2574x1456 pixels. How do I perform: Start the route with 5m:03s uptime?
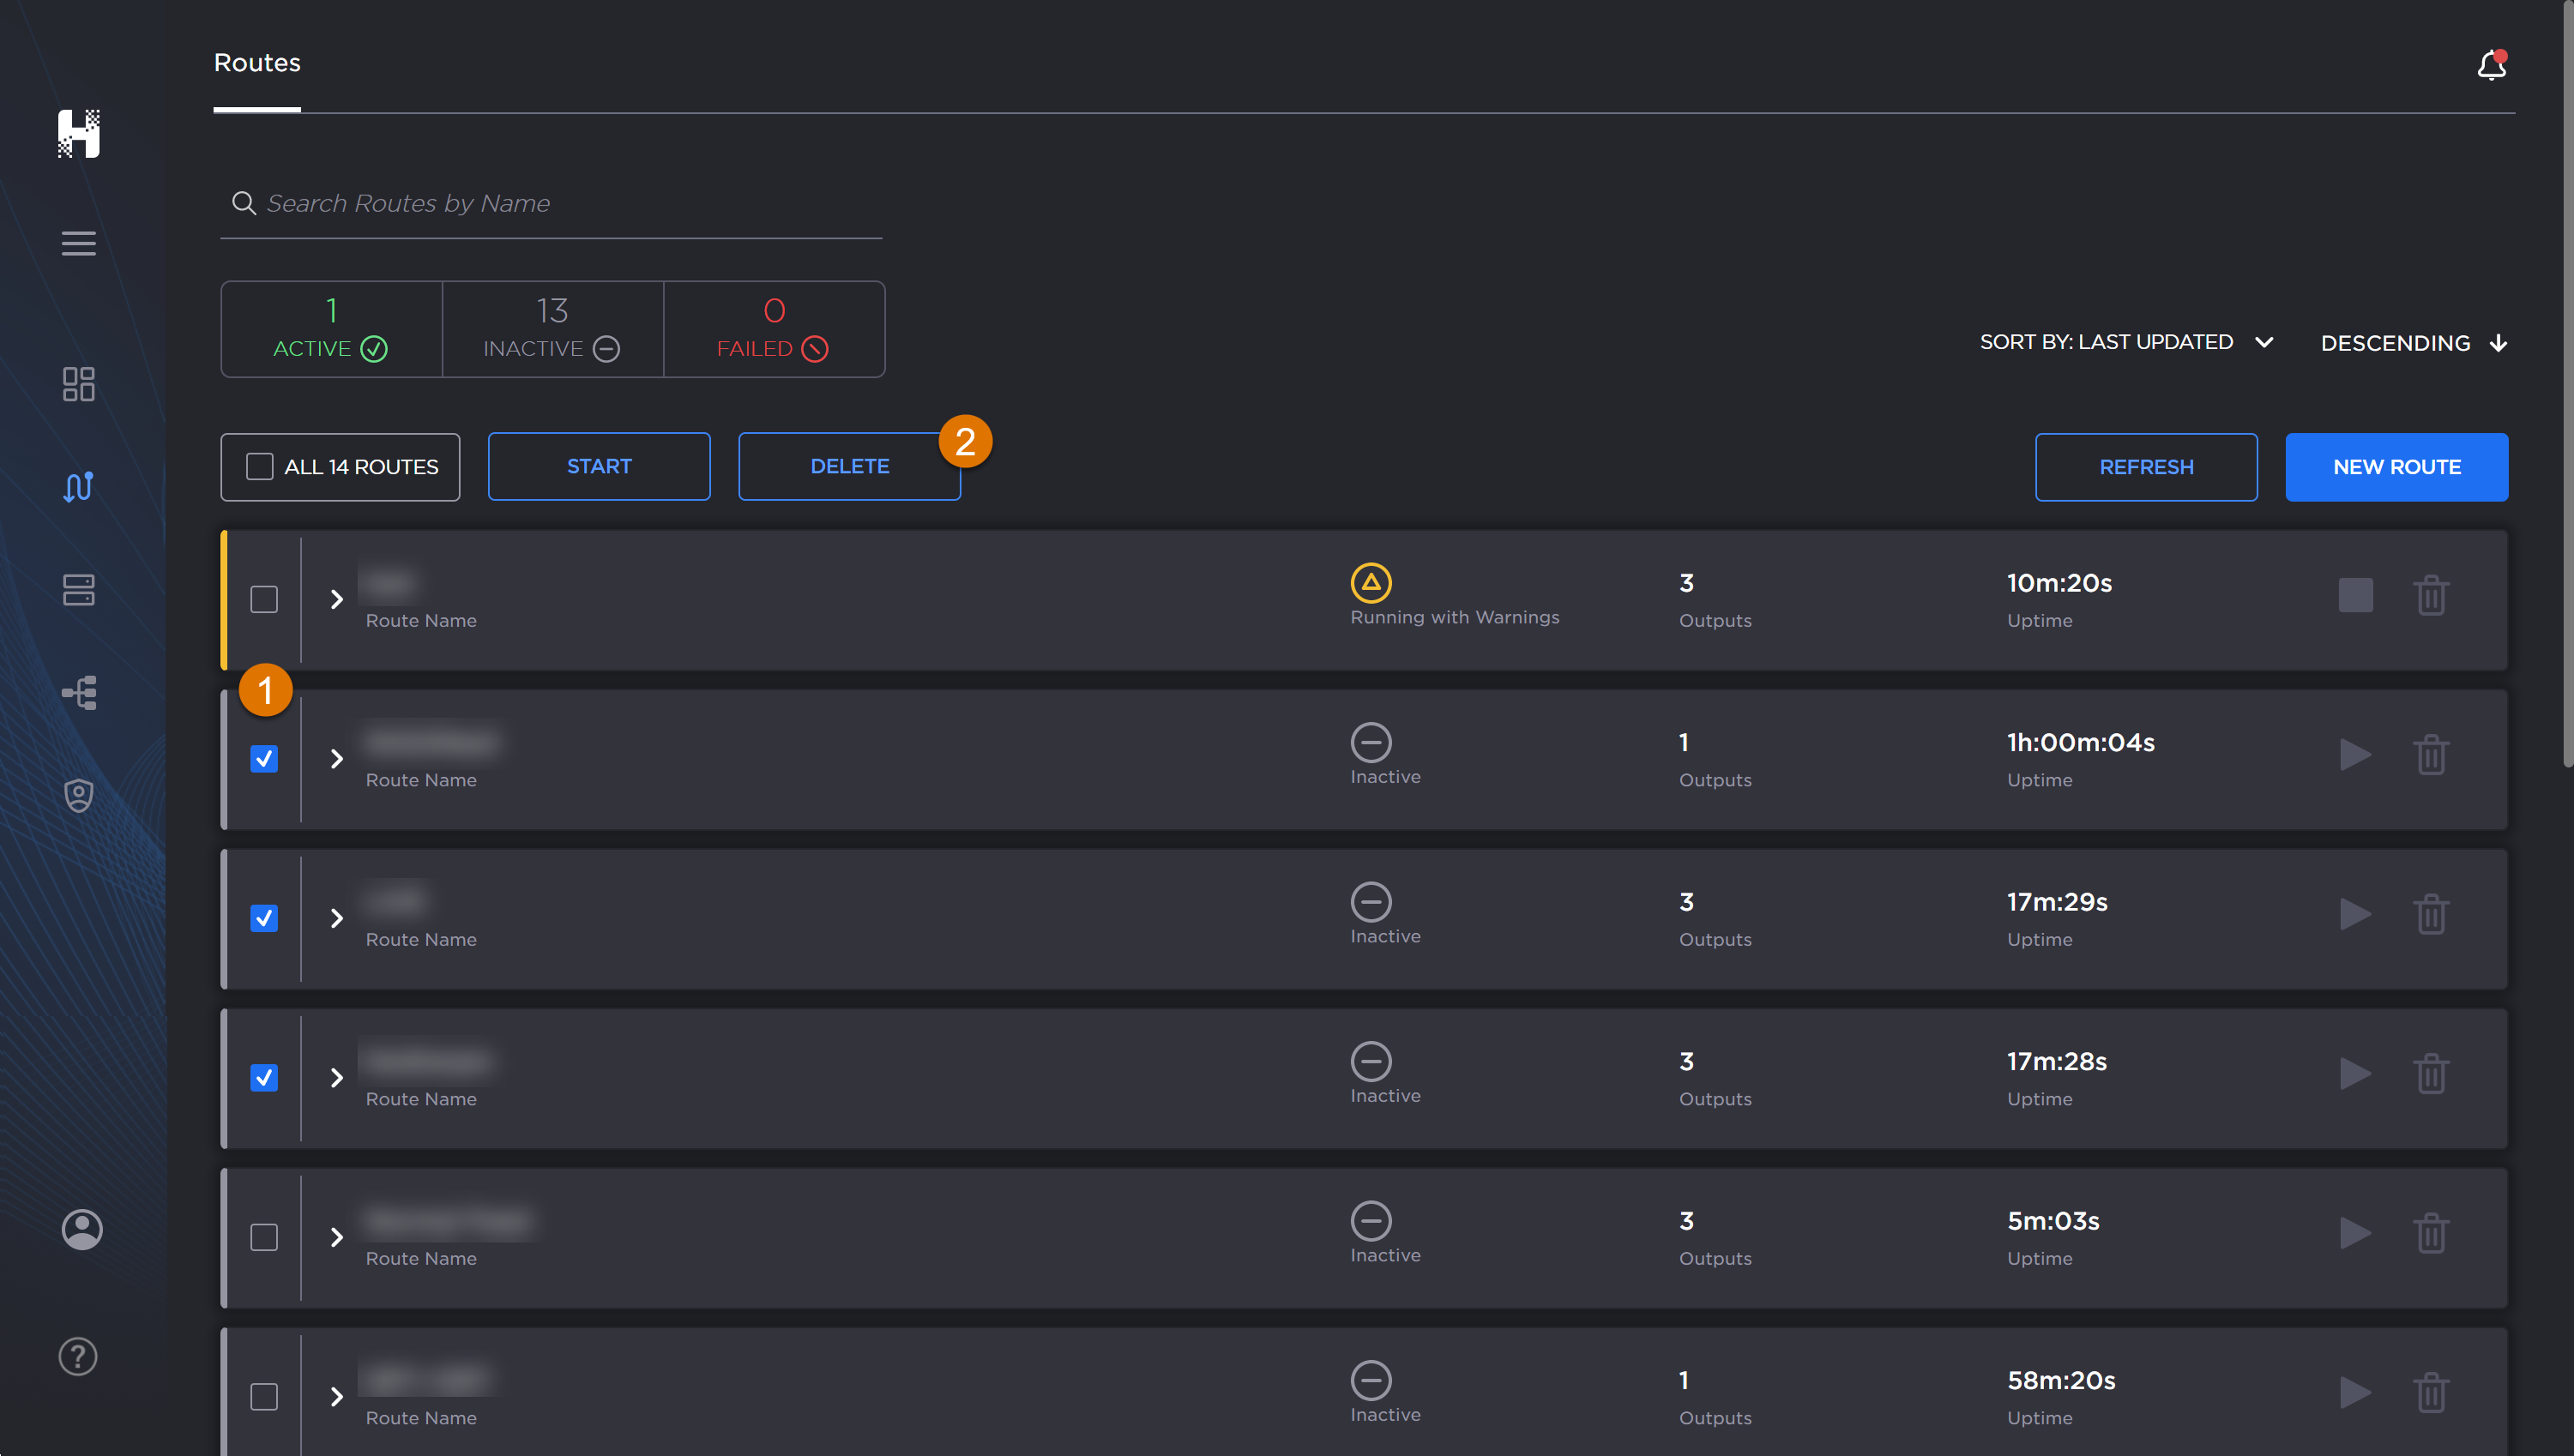pyautogui.click(x=2355, y=1233)
